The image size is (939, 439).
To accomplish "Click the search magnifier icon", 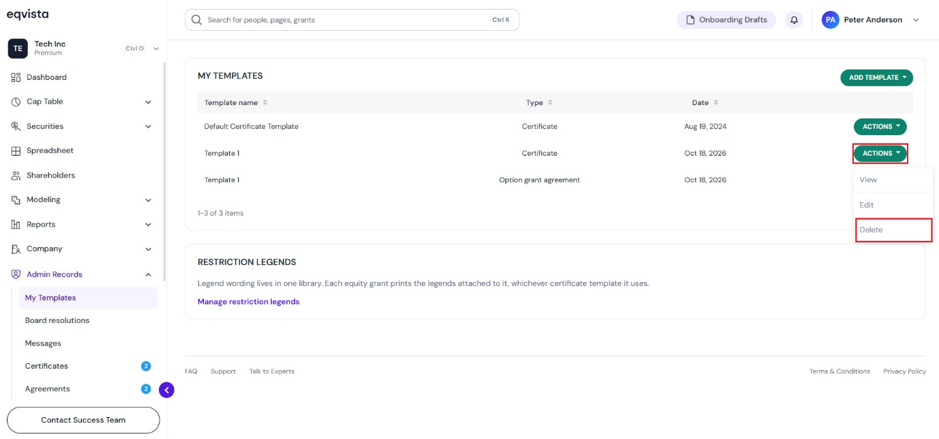I will tap(196, 20).
